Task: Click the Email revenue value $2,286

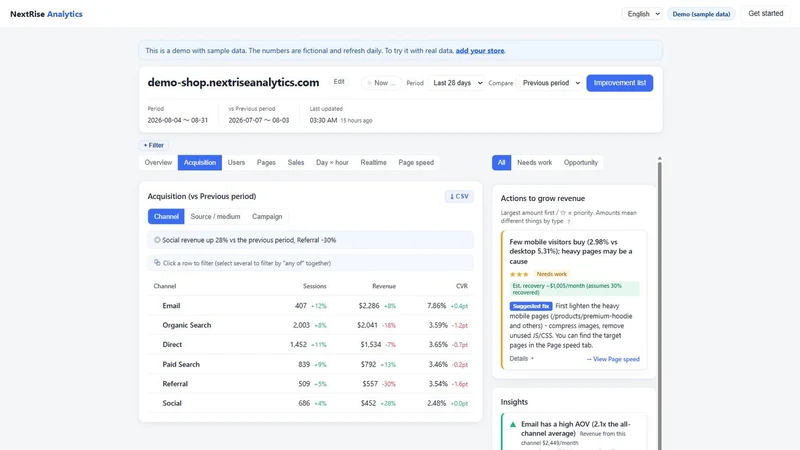Action: tap(369, 306)
